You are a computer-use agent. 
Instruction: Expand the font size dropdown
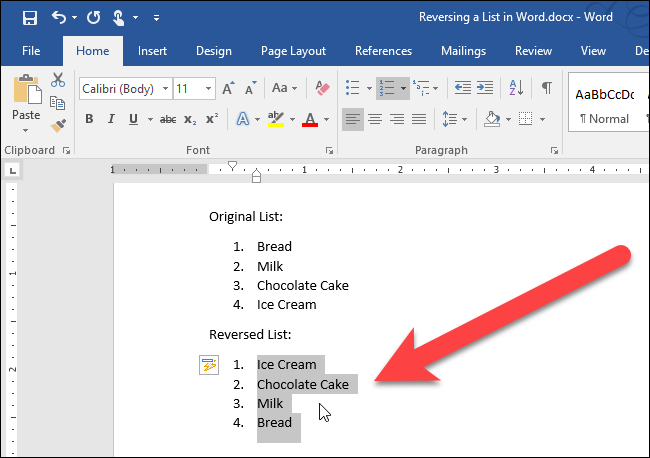click(210, 89)
